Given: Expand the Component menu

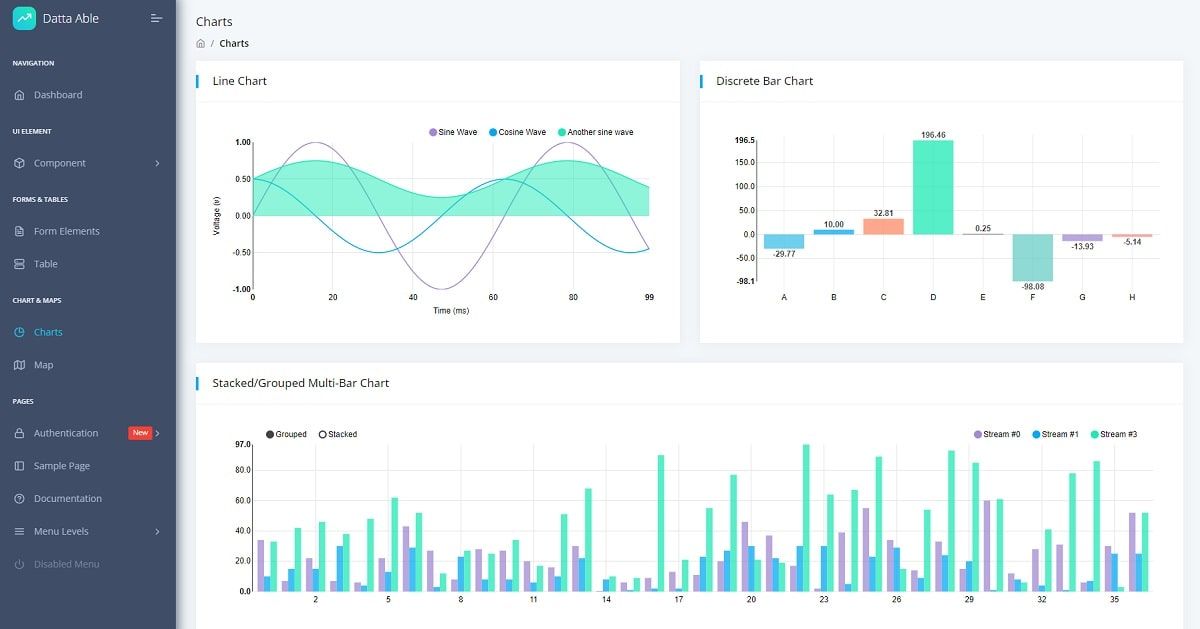Looking at the screenshot, I should click(60, 163).
